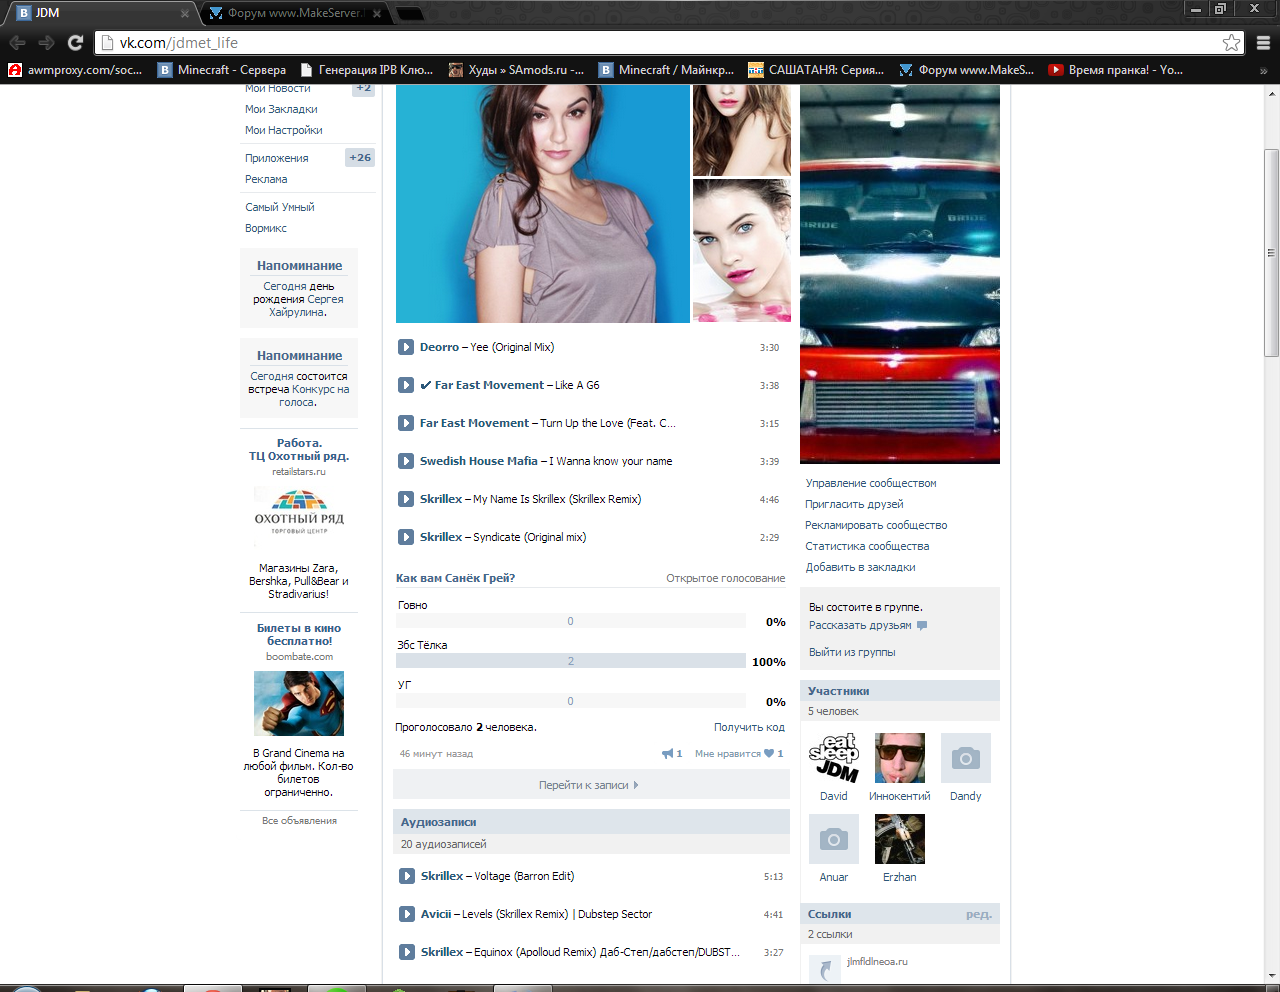
Task: Click the browser forward arrow
Action: pyautogui.click(x=46, y=43)
